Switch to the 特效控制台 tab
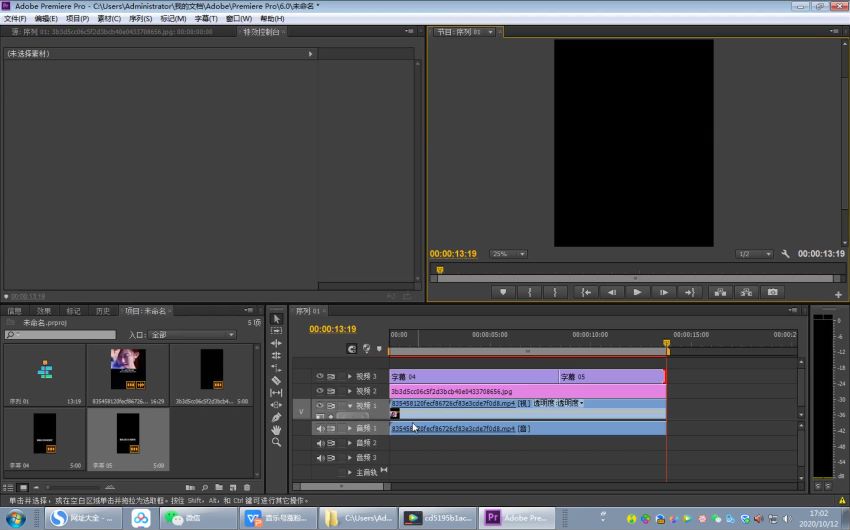This screenshot has height=530, width=850. (x=261, y=32)
